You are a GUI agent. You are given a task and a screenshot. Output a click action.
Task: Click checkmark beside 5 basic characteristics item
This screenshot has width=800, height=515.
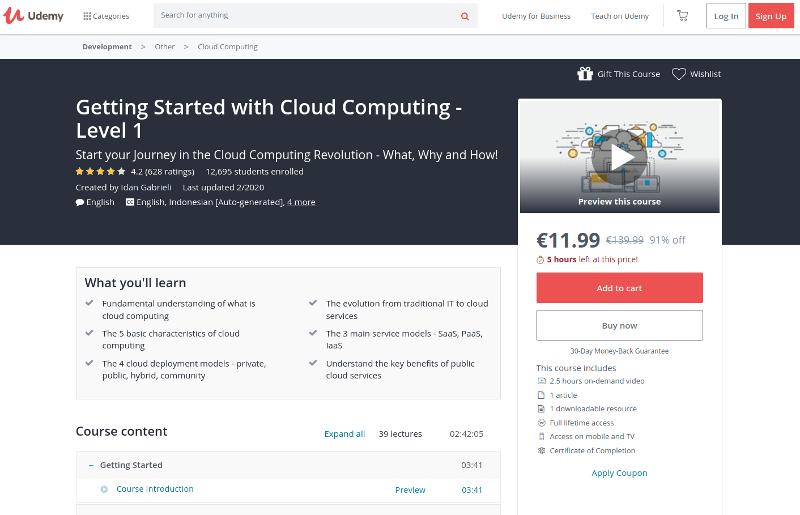(x=89, y=333)
